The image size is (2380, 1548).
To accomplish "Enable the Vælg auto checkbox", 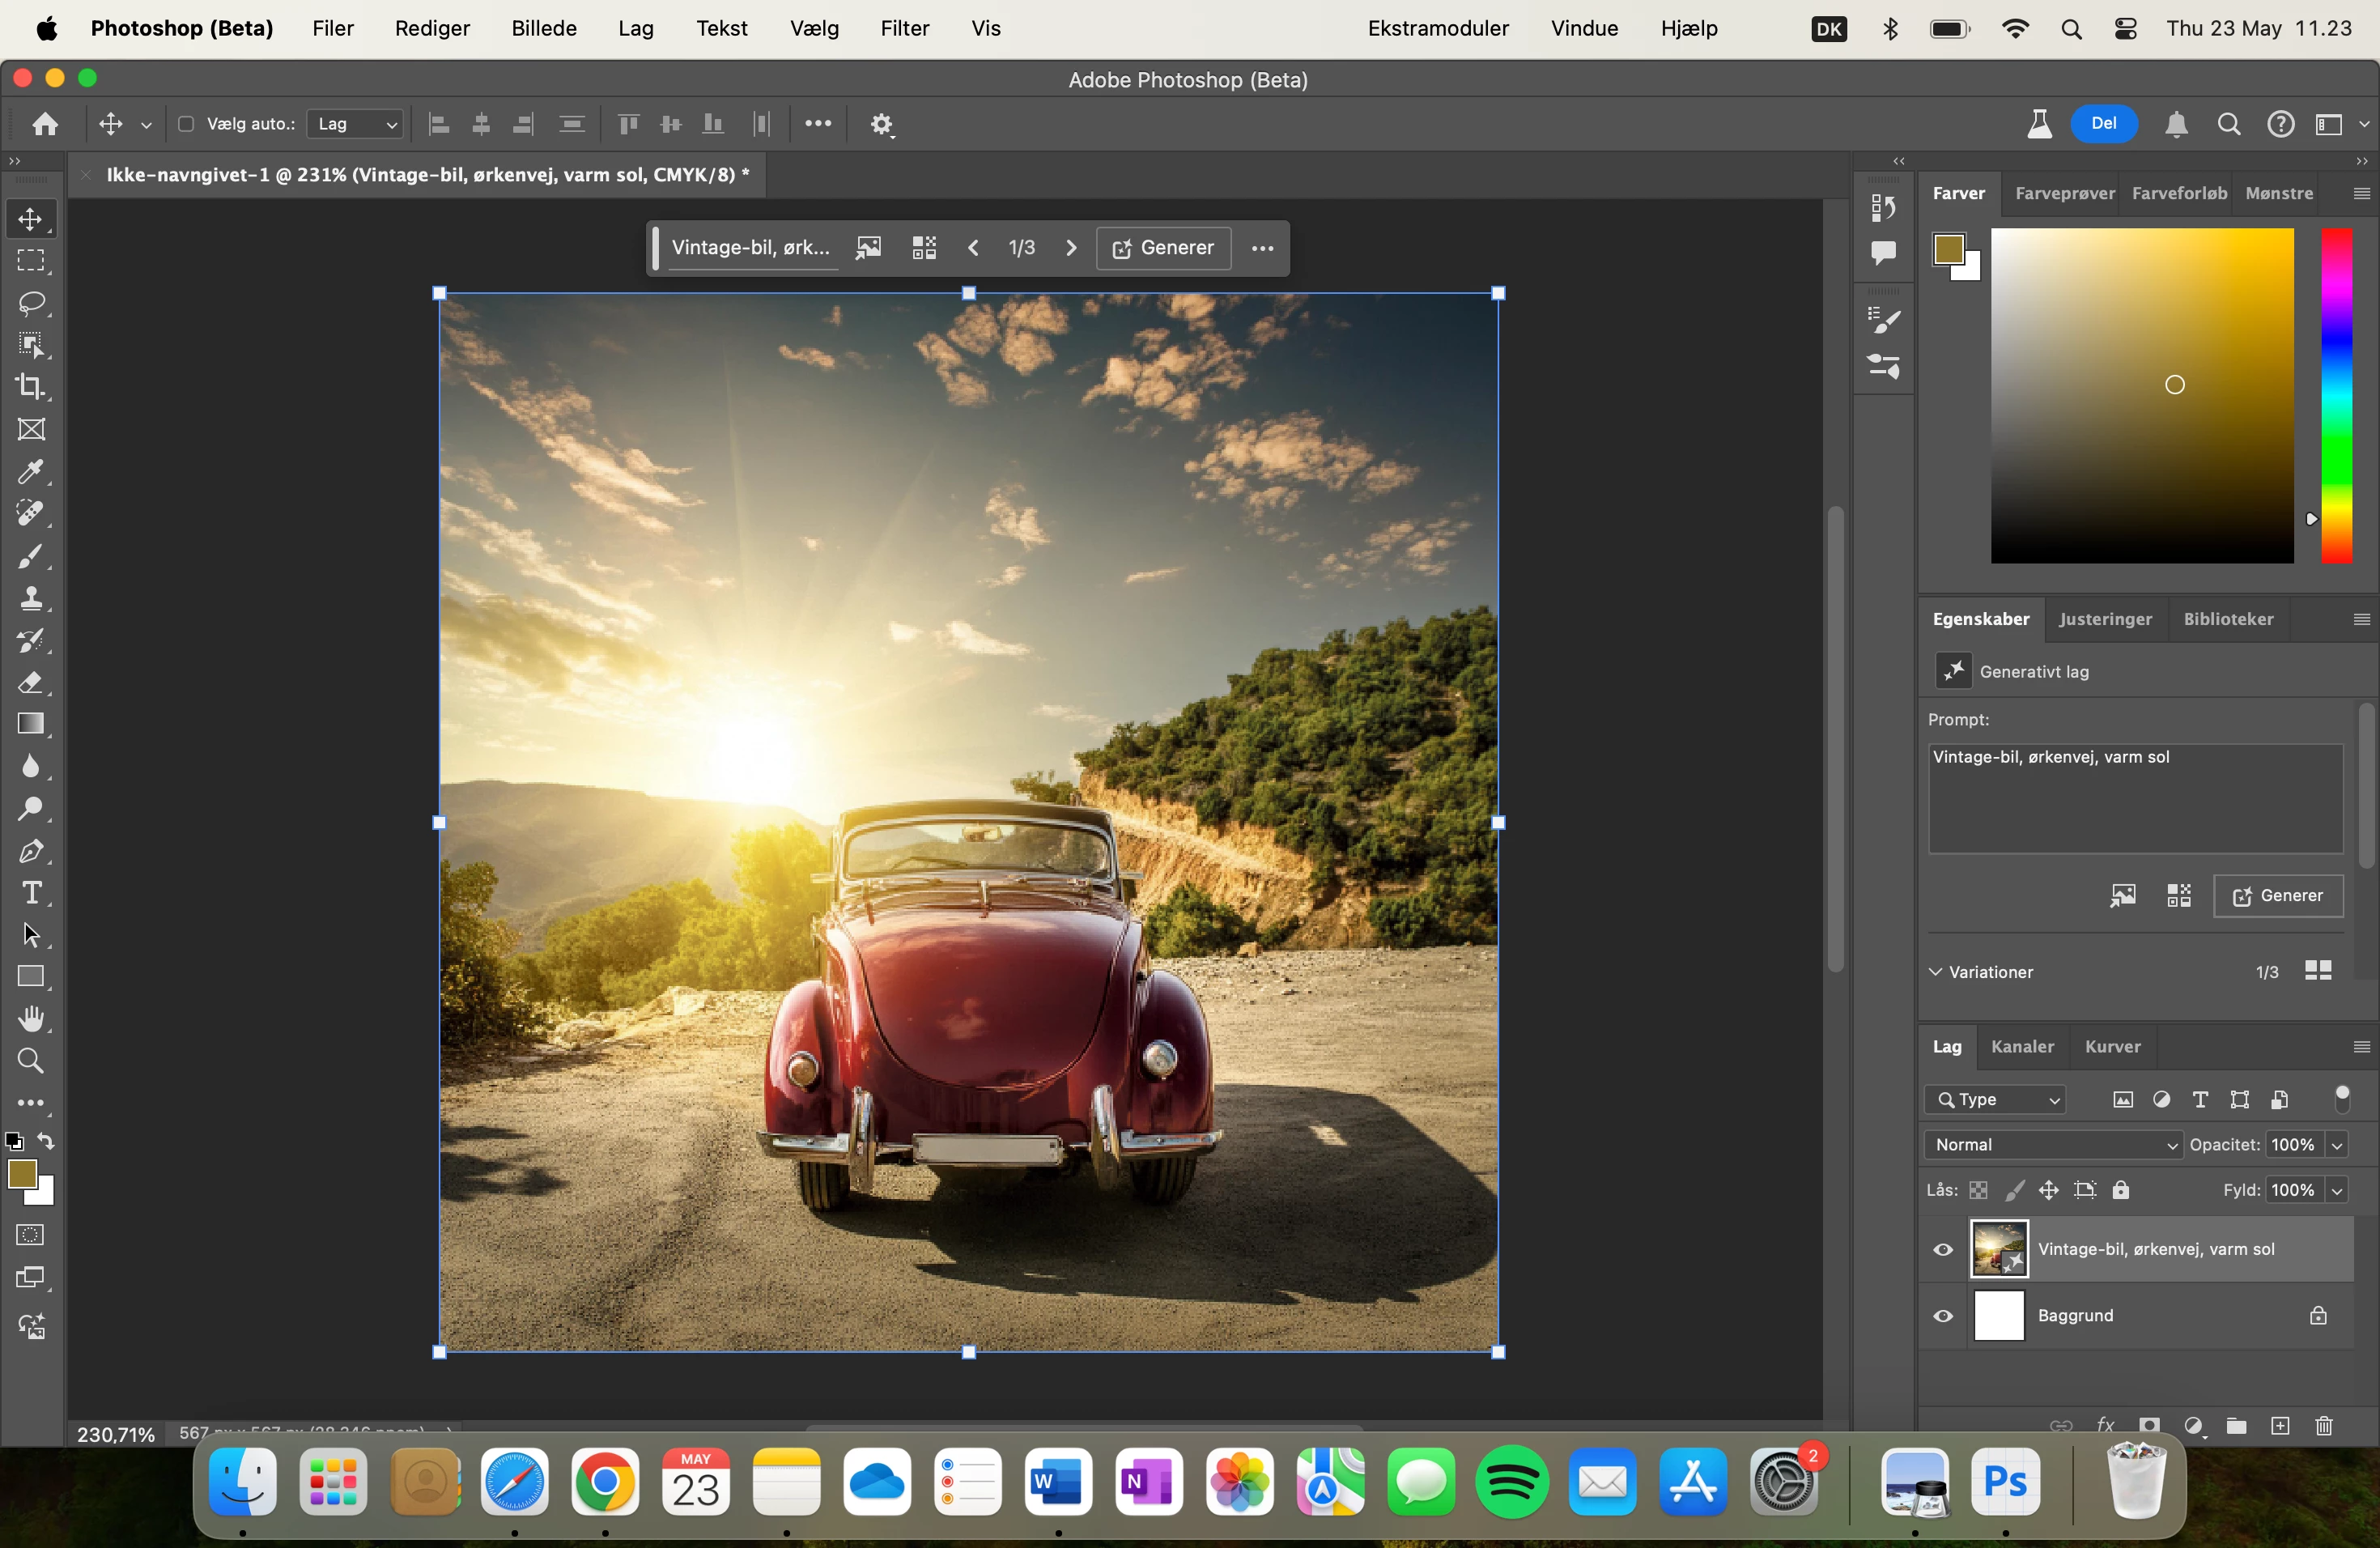I will coord(186,124).
